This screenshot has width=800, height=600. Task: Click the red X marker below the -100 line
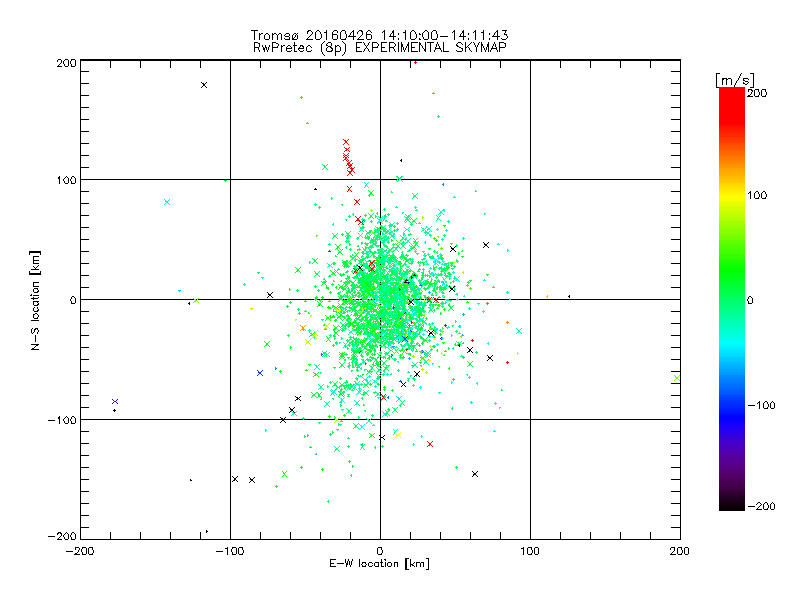(430, 444)
